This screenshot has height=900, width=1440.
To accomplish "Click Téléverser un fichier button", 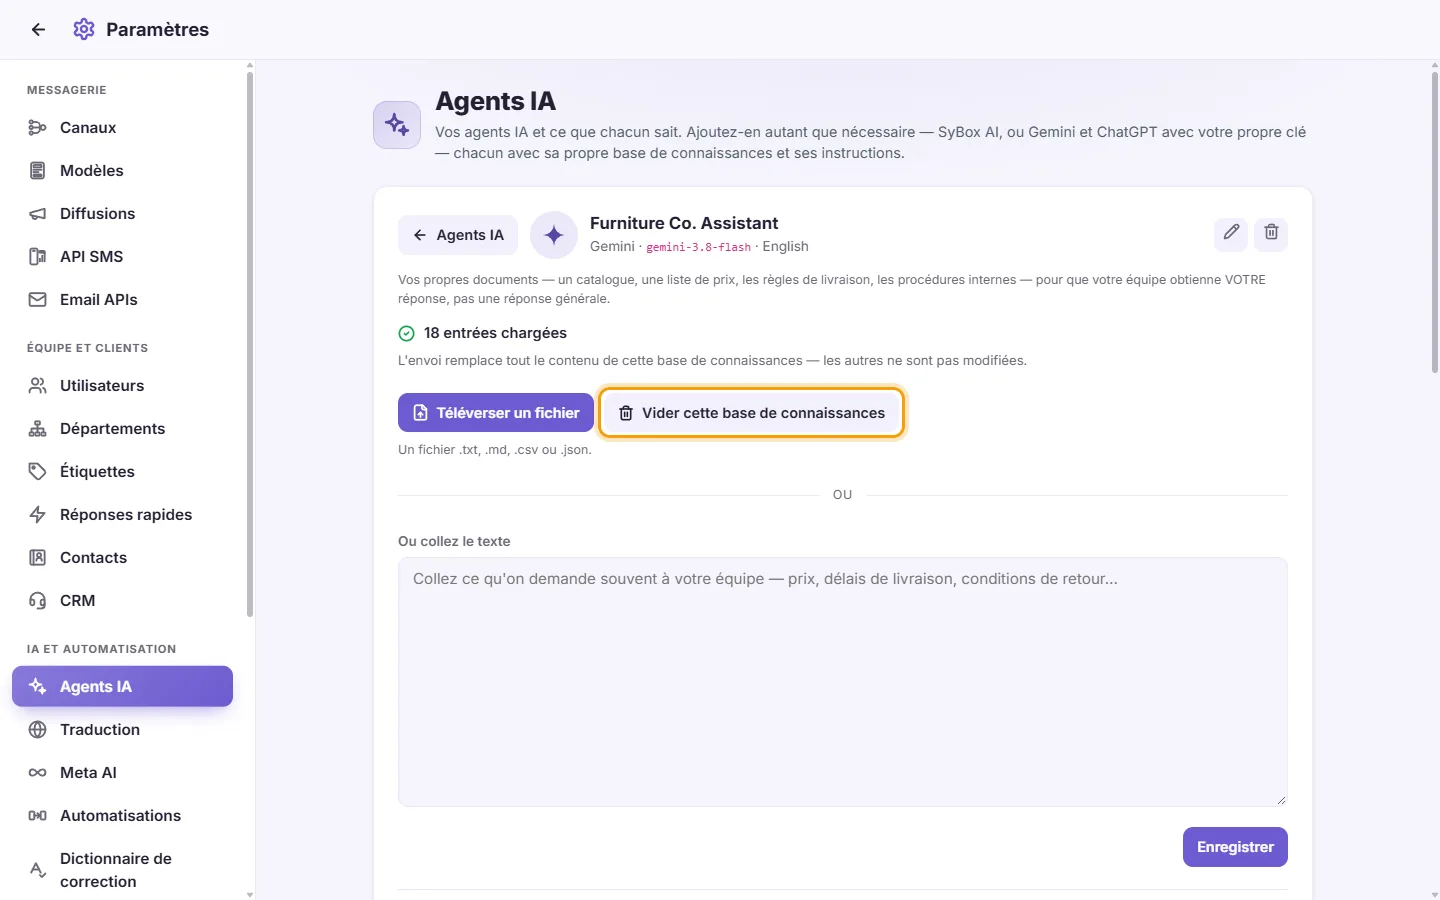I will coord(496,413).
